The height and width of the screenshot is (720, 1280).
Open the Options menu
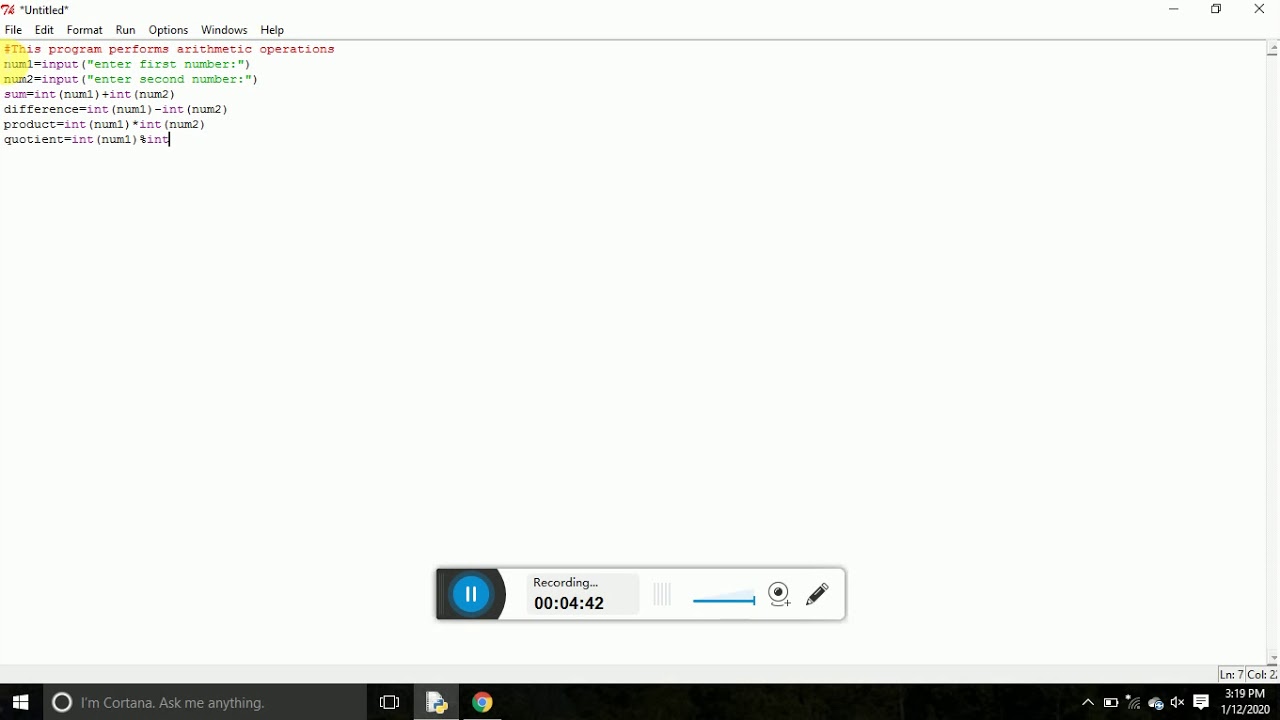click(x=169, y=30)
